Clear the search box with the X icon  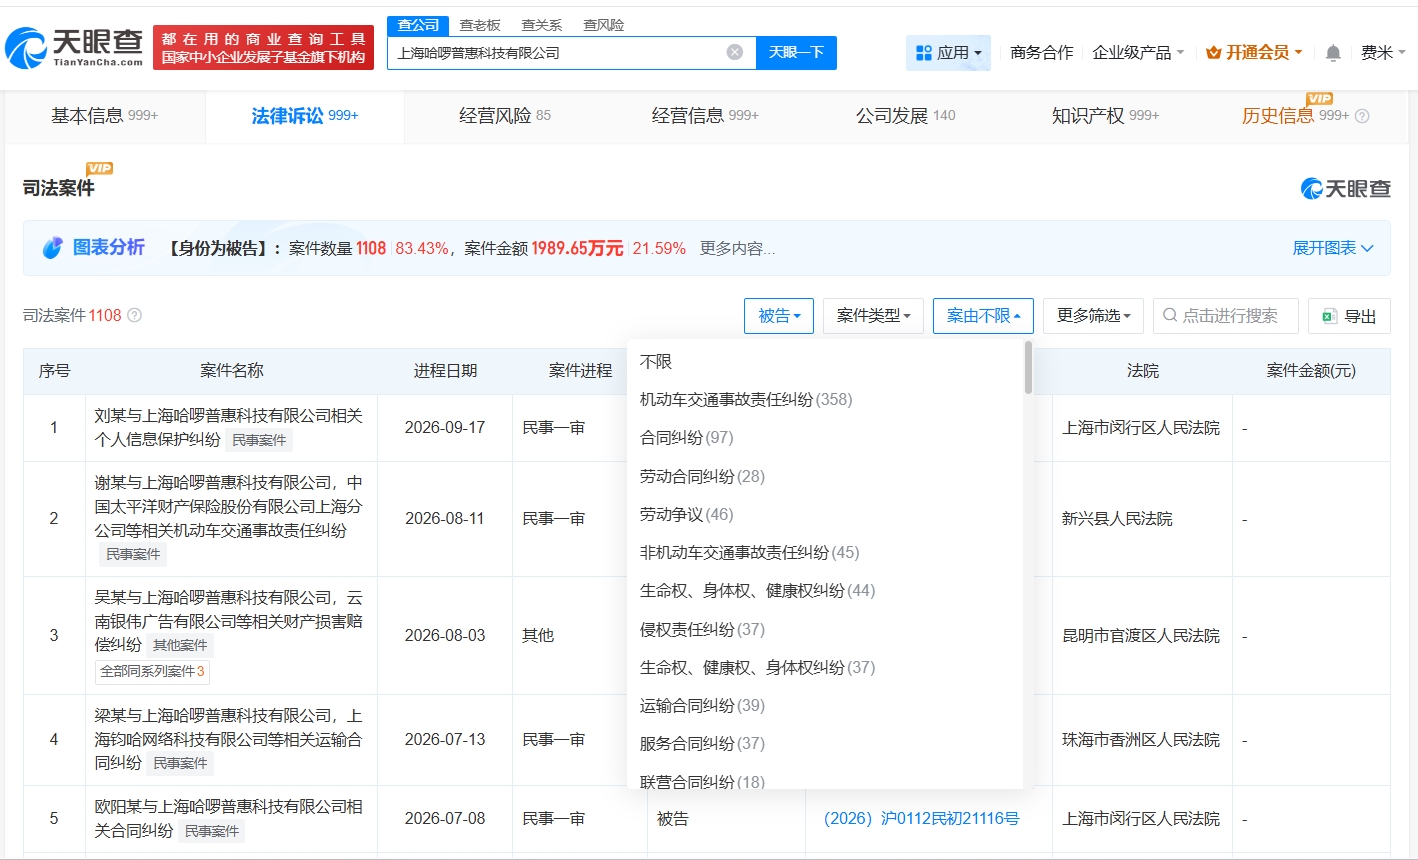(735, 52)
